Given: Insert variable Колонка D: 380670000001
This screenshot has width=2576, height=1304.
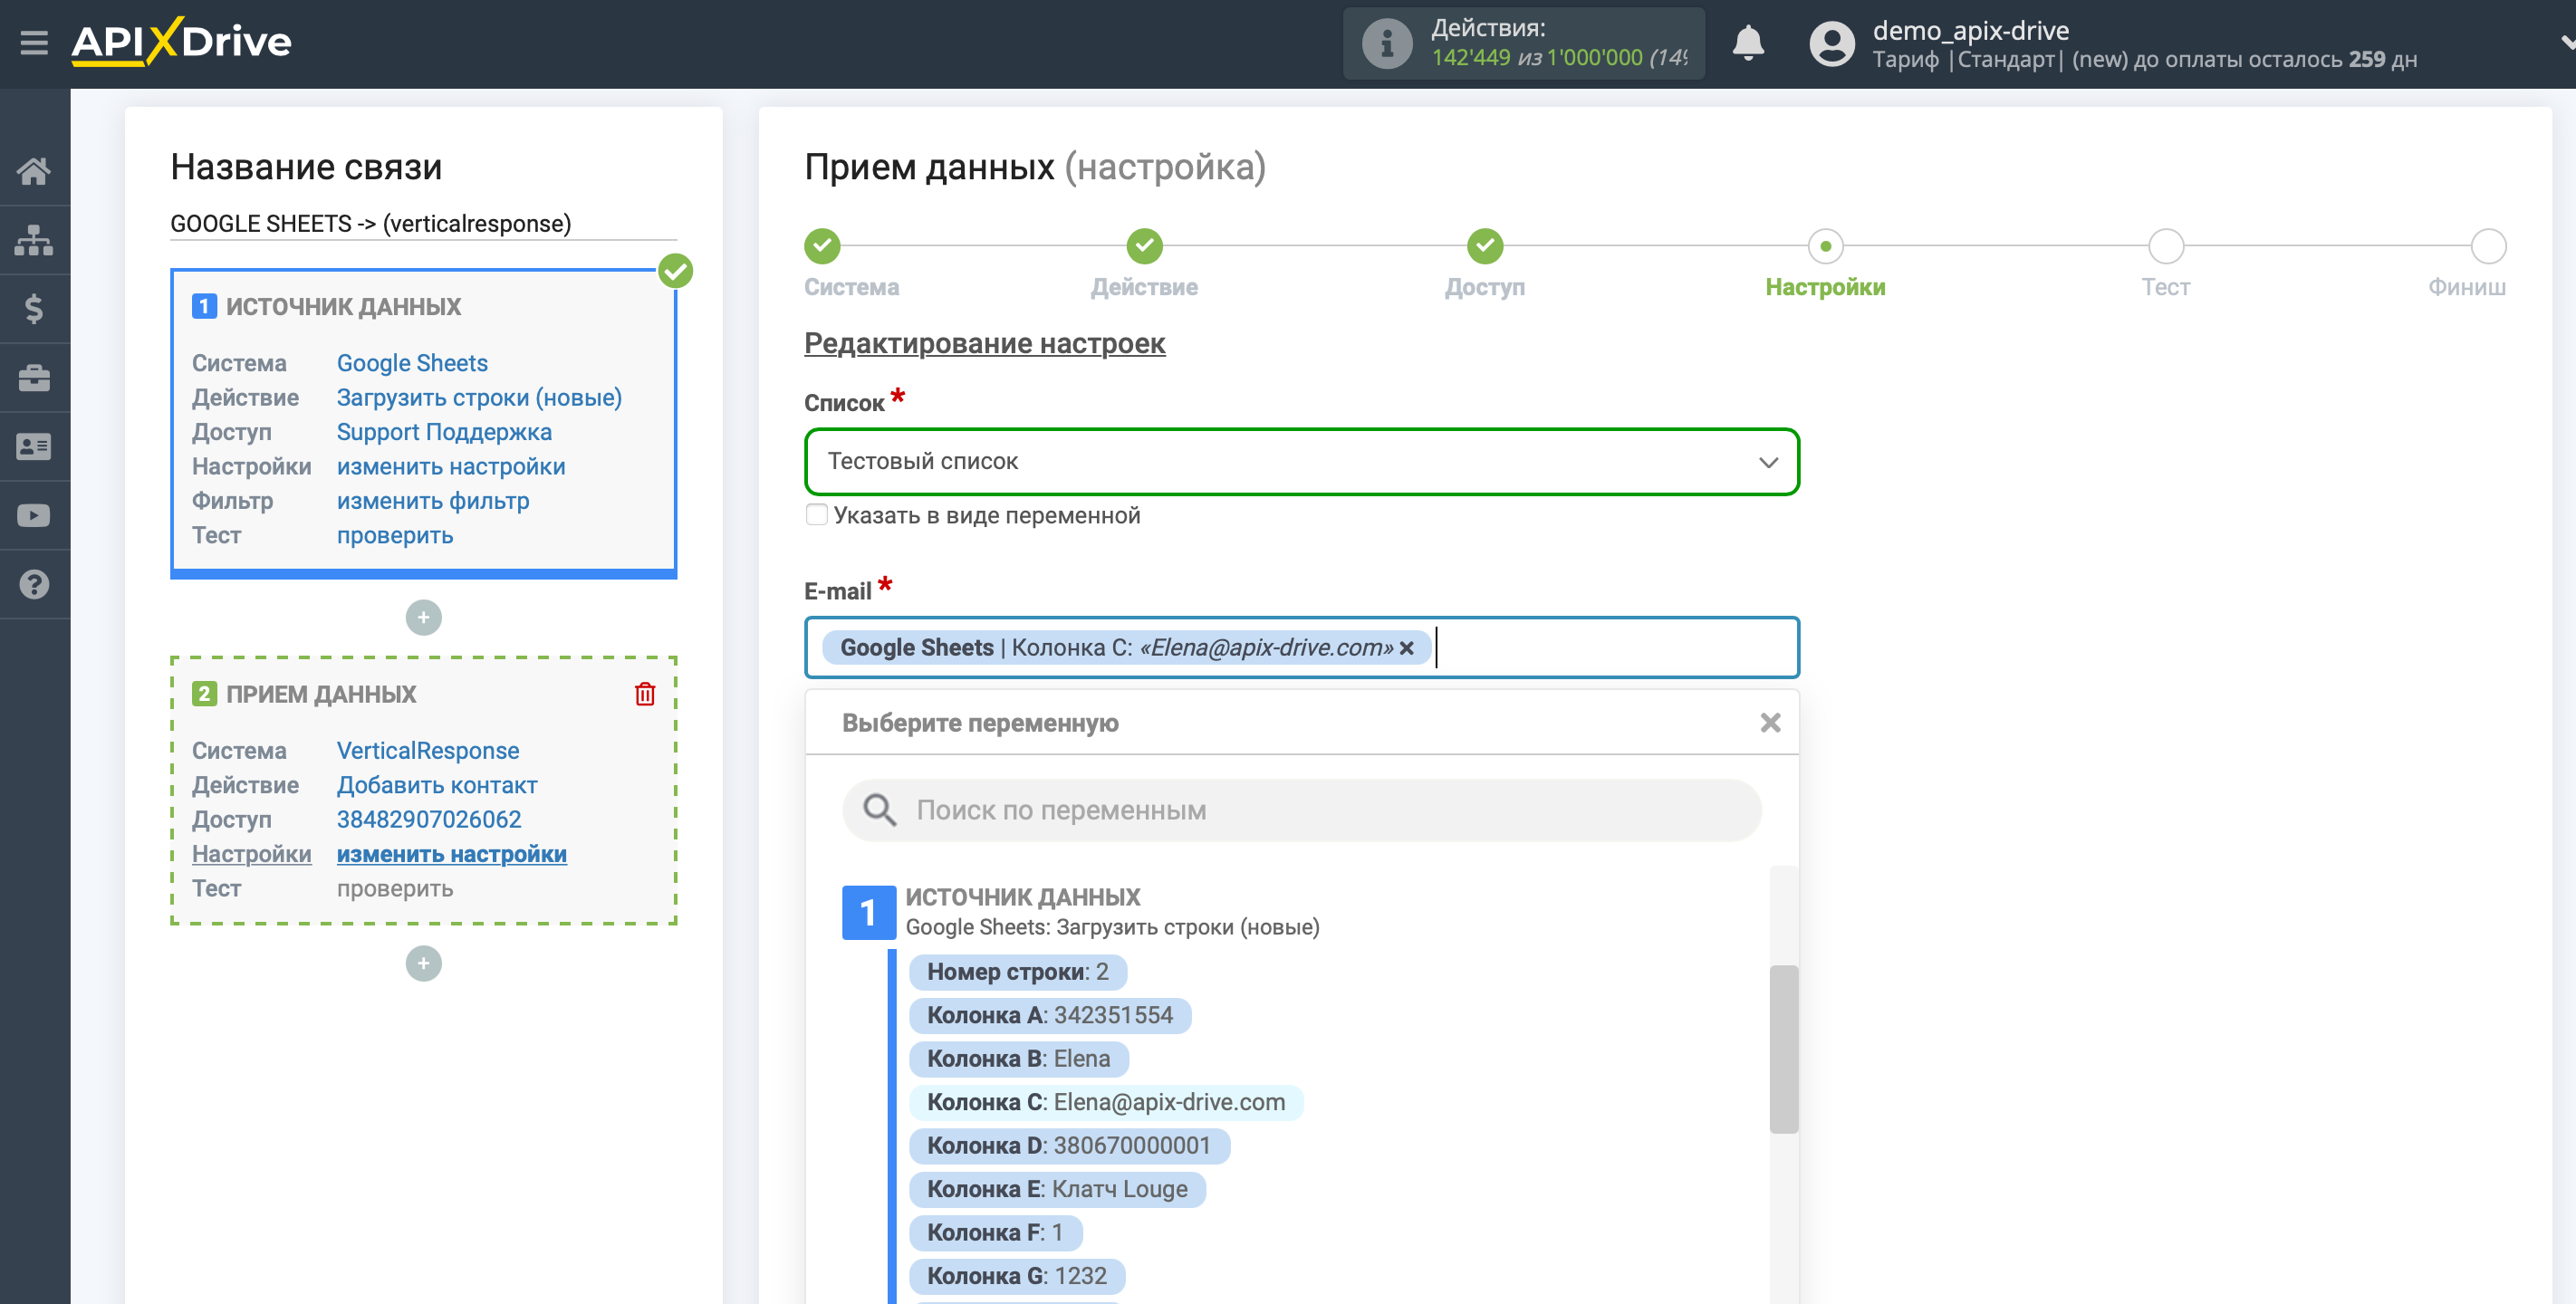Looking at the screenshot, I should tap(1068, 1146).
